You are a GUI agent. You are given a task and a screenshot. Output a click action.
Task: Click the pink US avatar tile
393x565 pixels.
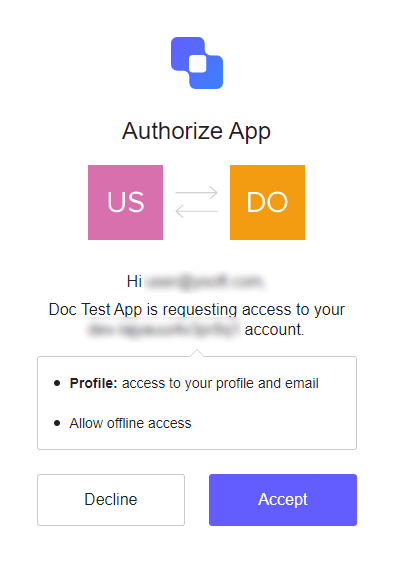click(x=125, y=202)
